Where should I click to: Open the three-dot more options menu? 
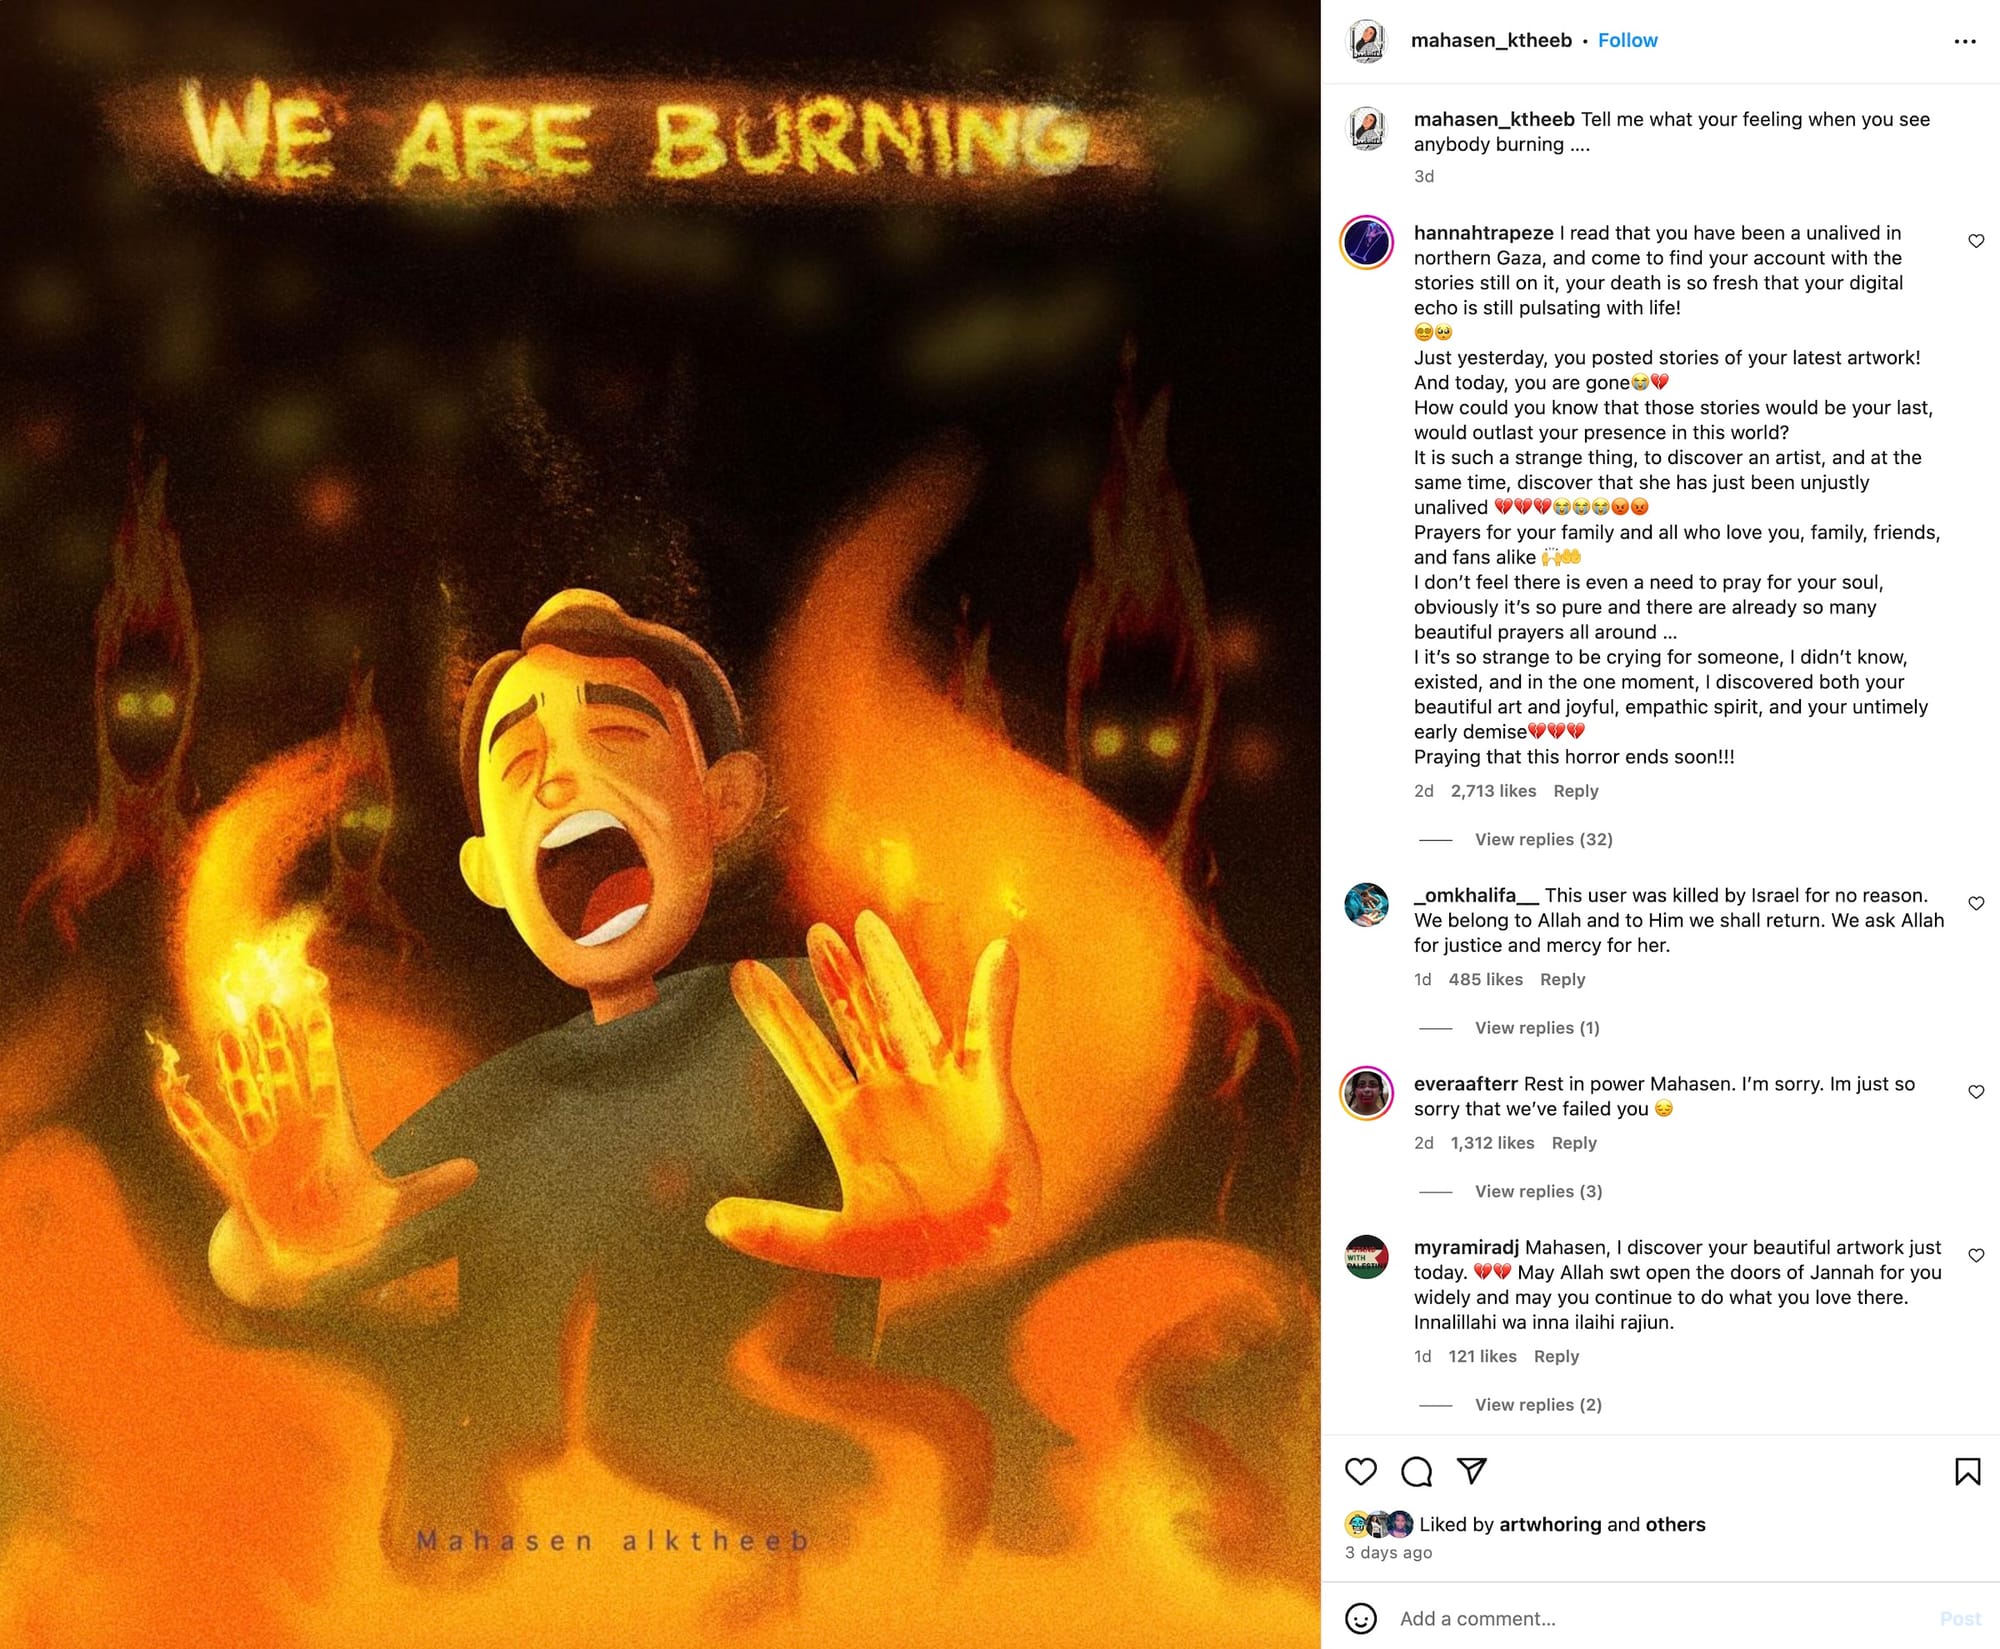[1965, 41]
